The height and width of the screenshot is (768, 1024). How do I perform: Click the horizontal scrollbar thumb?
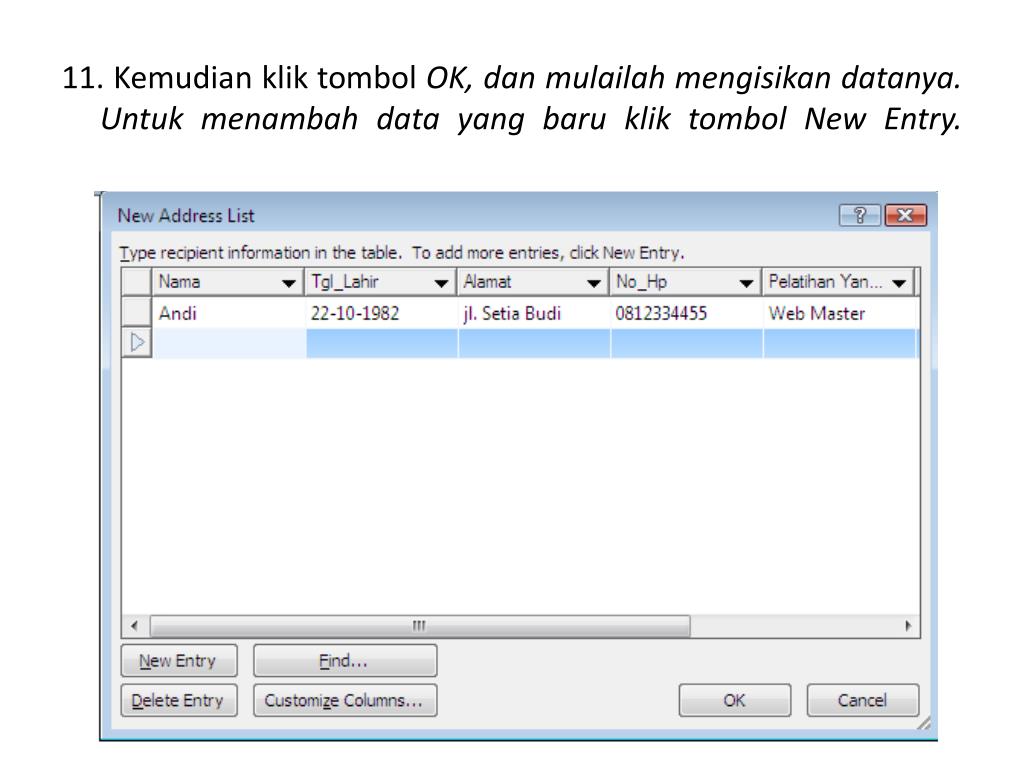point(419,626)
